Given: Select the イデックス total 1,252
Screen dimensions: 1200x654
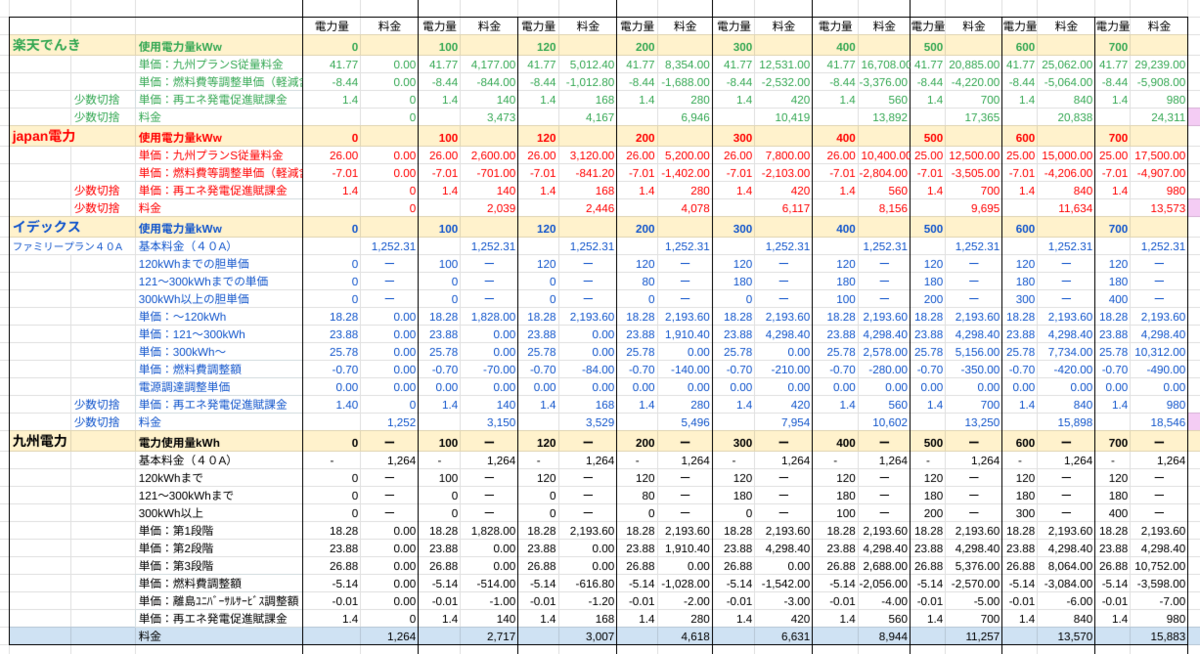Looking at the screenshot, I should (400, 422).
